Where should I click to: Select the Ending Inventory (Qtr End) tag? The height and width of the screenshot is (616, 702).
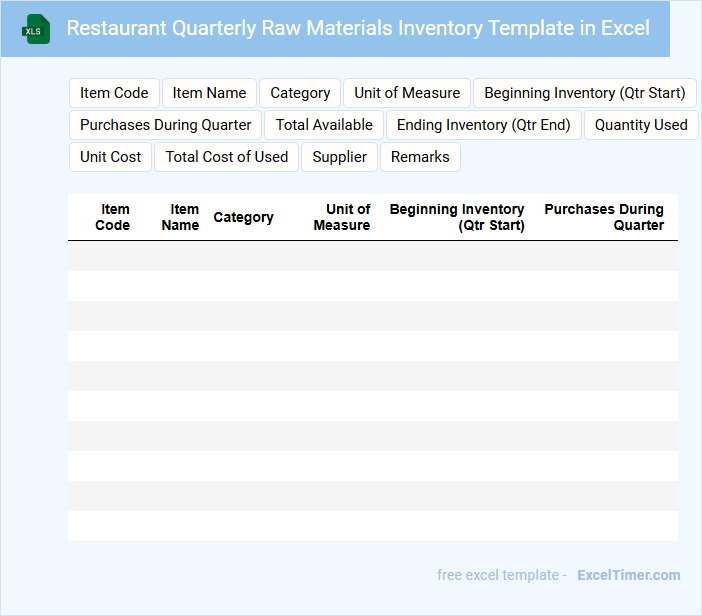pyautogui.click(x=484, y=125)
